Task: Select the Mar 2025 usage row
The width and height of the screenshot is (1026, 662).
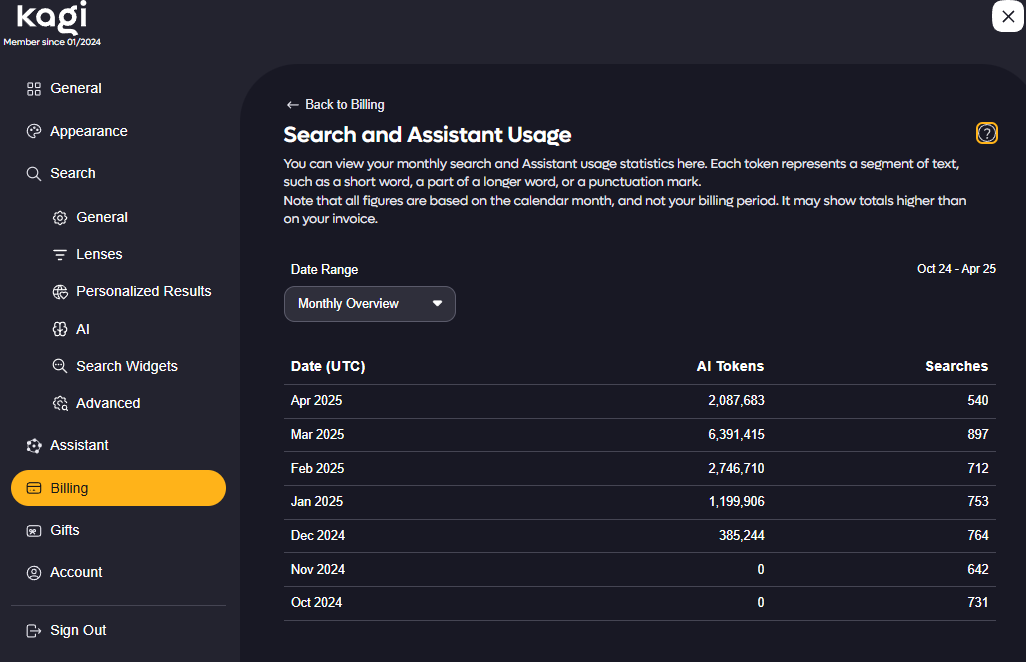Action: [x=639, y=434]
